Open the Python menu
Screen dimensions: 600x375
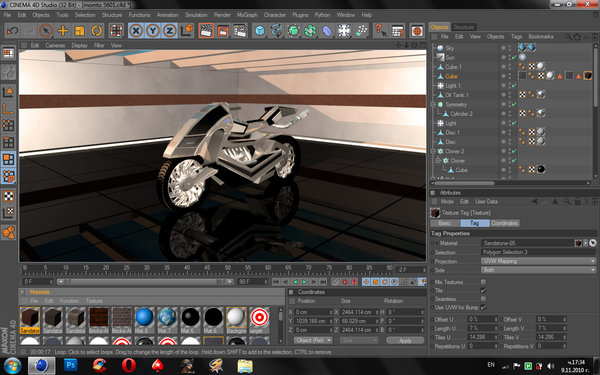coord(322,15)
